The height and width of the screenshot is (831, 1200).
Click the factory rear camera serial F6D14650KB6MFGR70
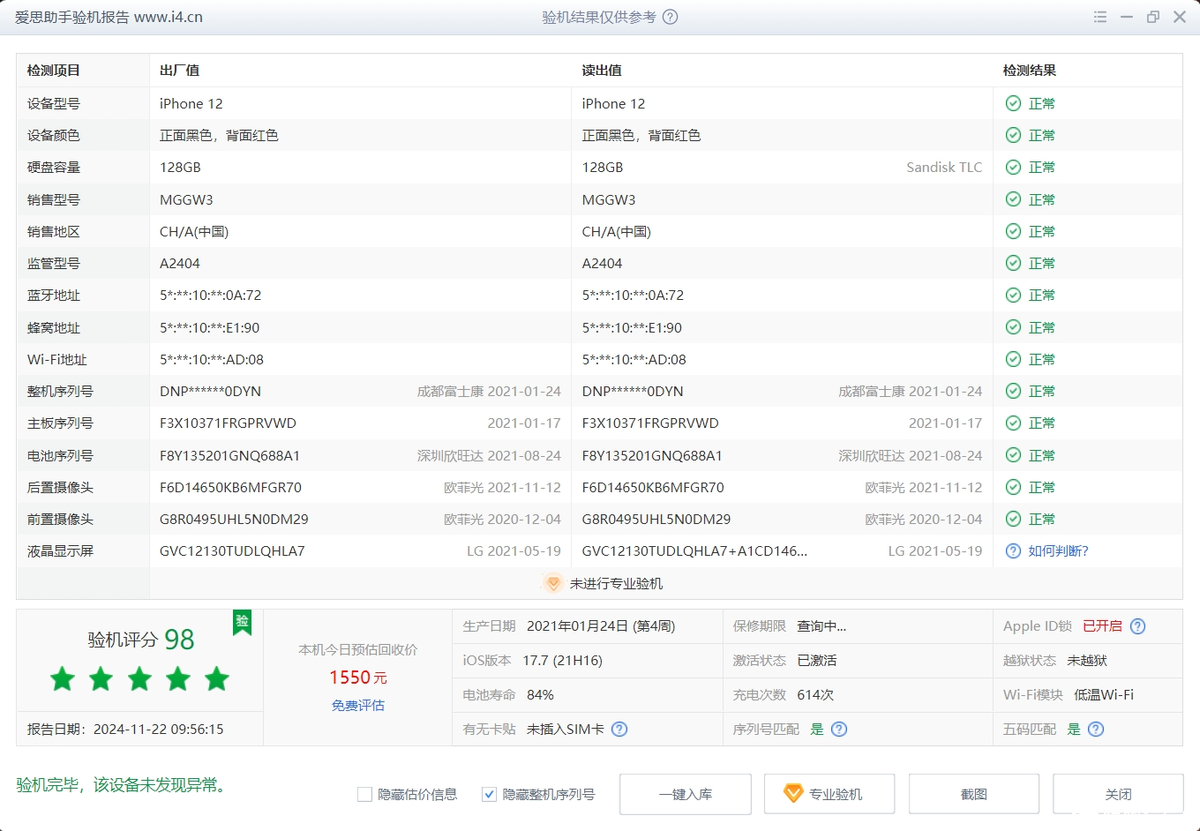coord(230,487)
